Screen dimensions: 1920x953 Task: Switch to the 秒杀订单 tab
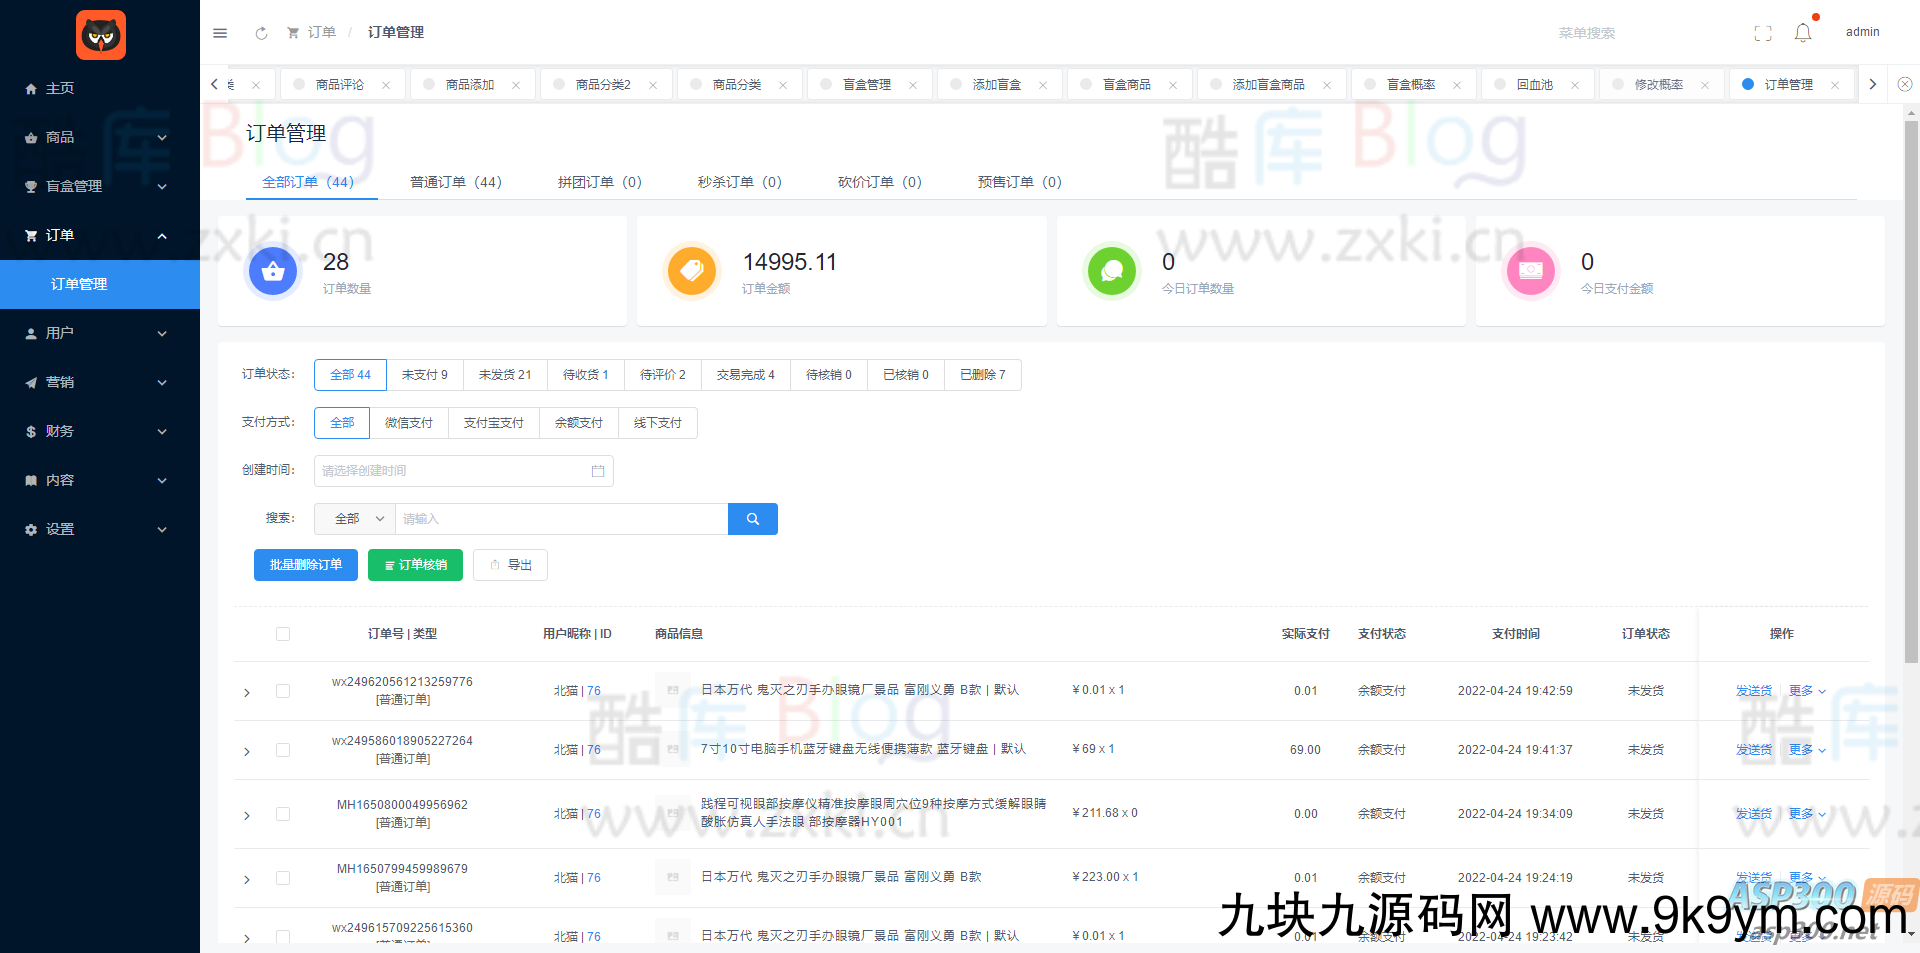[738, 182]
